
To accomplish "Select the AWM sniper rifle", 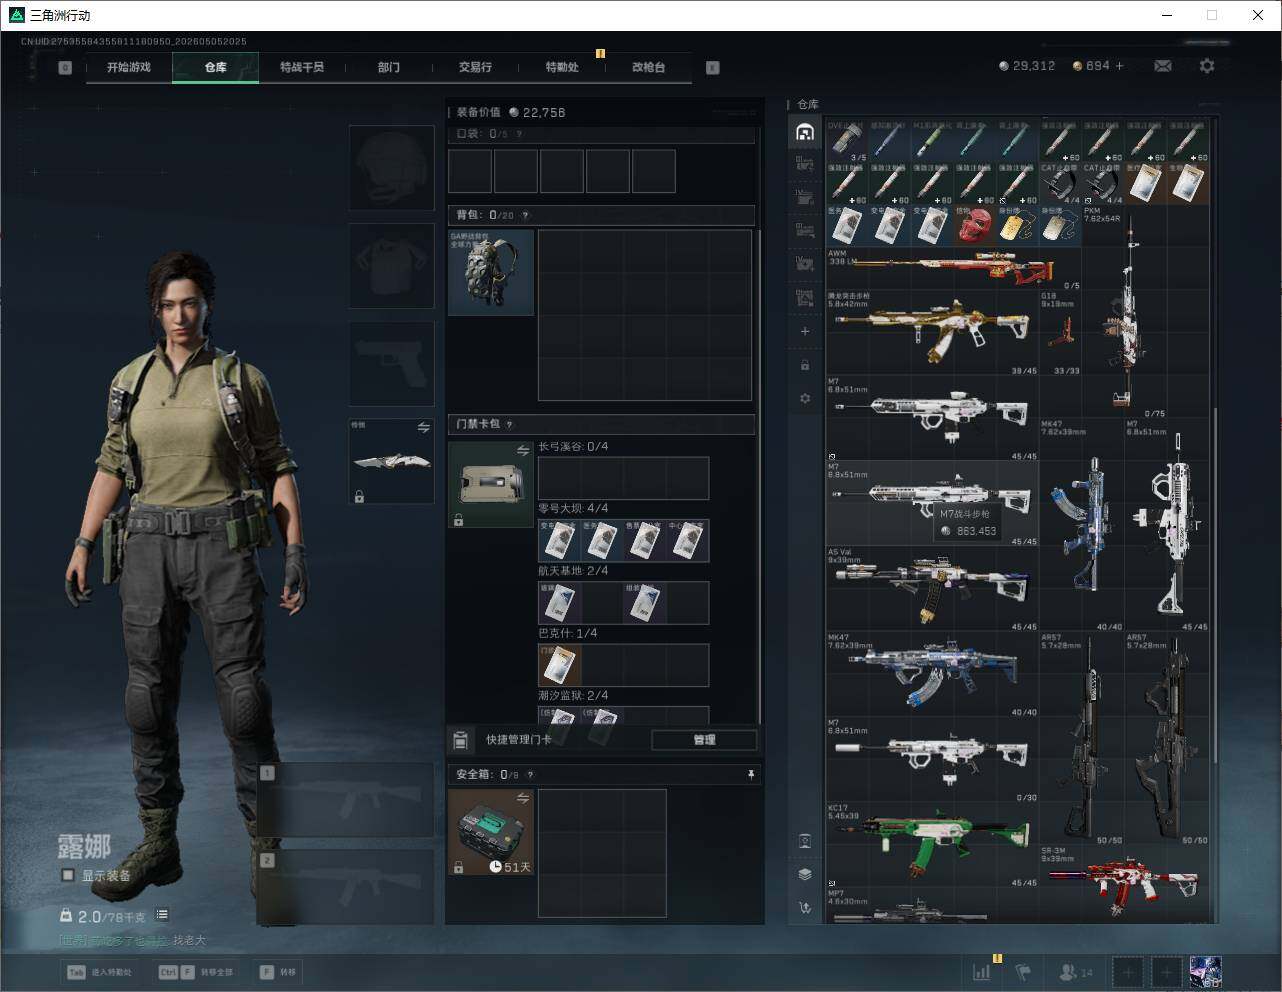I will 954,268.
